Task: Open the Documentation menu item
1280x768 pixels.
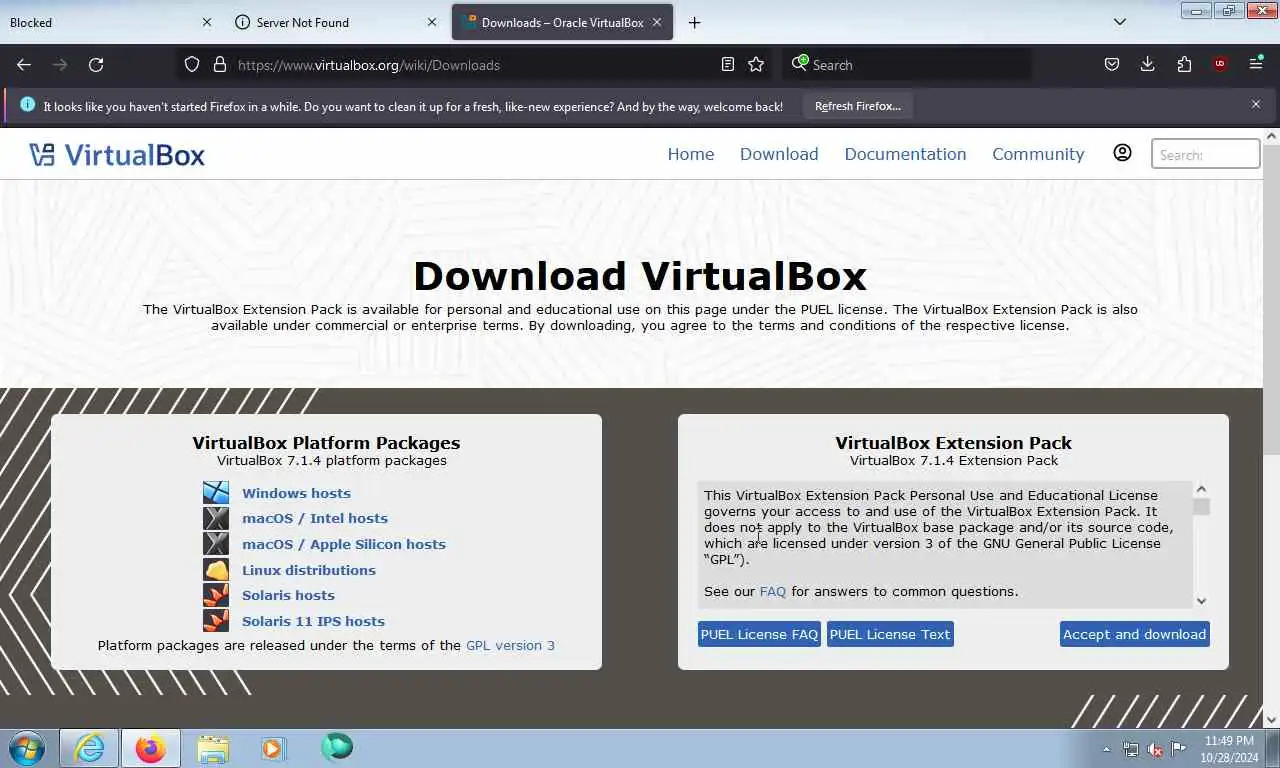Action: 905,154
